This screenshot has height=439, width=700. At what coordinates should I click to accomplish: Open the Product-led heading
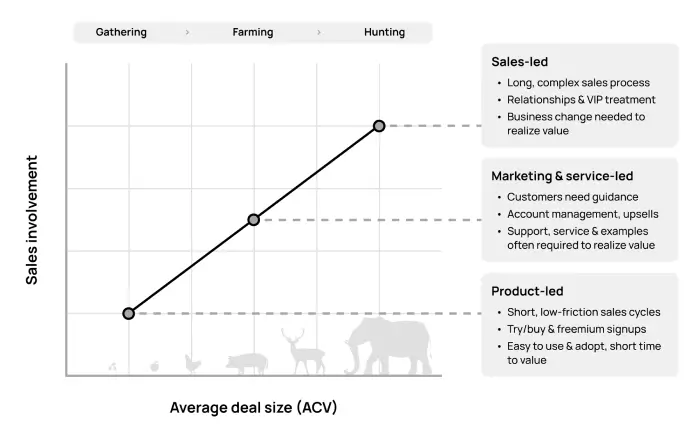point(527,291)
